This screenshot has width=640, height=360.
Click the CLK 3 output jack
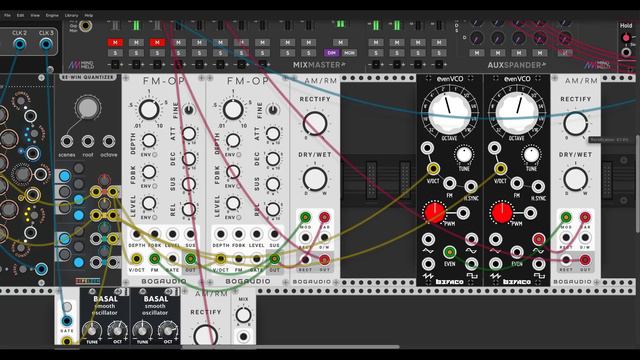coord(46,44)
